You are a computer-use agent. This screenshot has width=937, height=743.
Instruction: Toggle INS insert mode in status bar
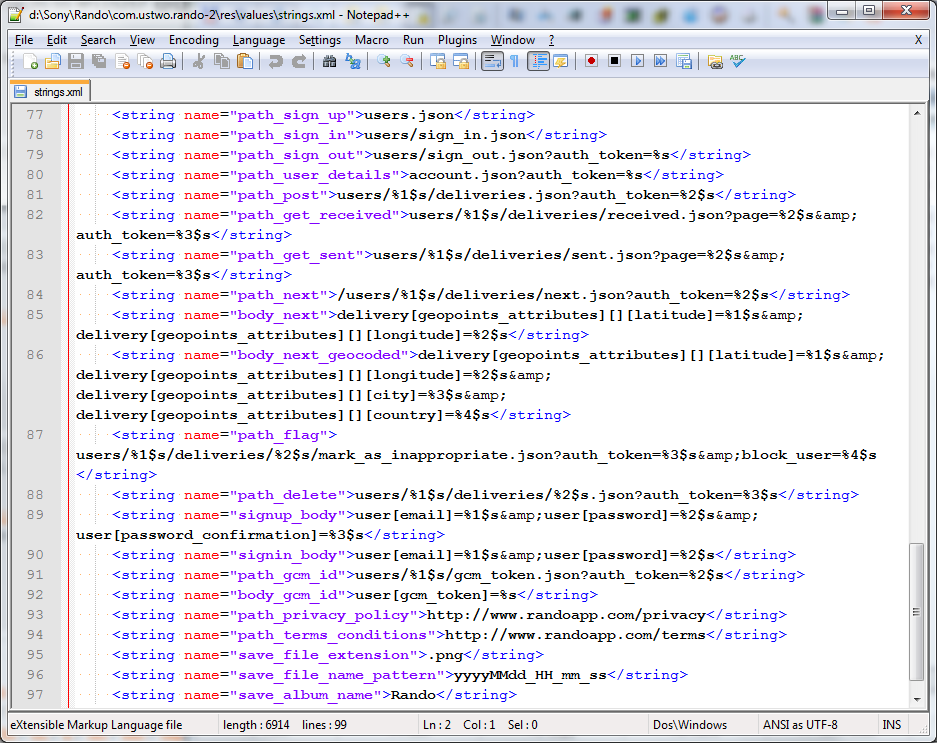(891, 724)
